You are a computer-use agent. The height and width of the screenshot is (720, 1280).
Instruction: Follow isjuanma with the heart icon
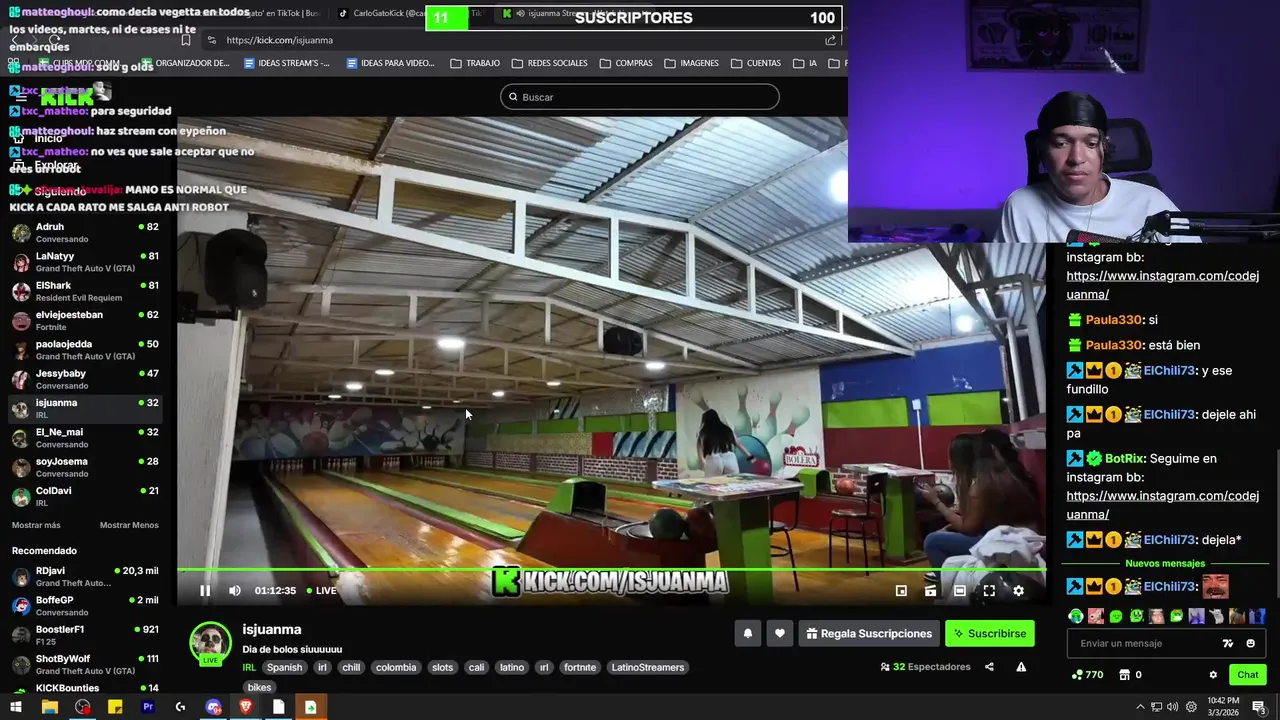(x=780, y=633)
